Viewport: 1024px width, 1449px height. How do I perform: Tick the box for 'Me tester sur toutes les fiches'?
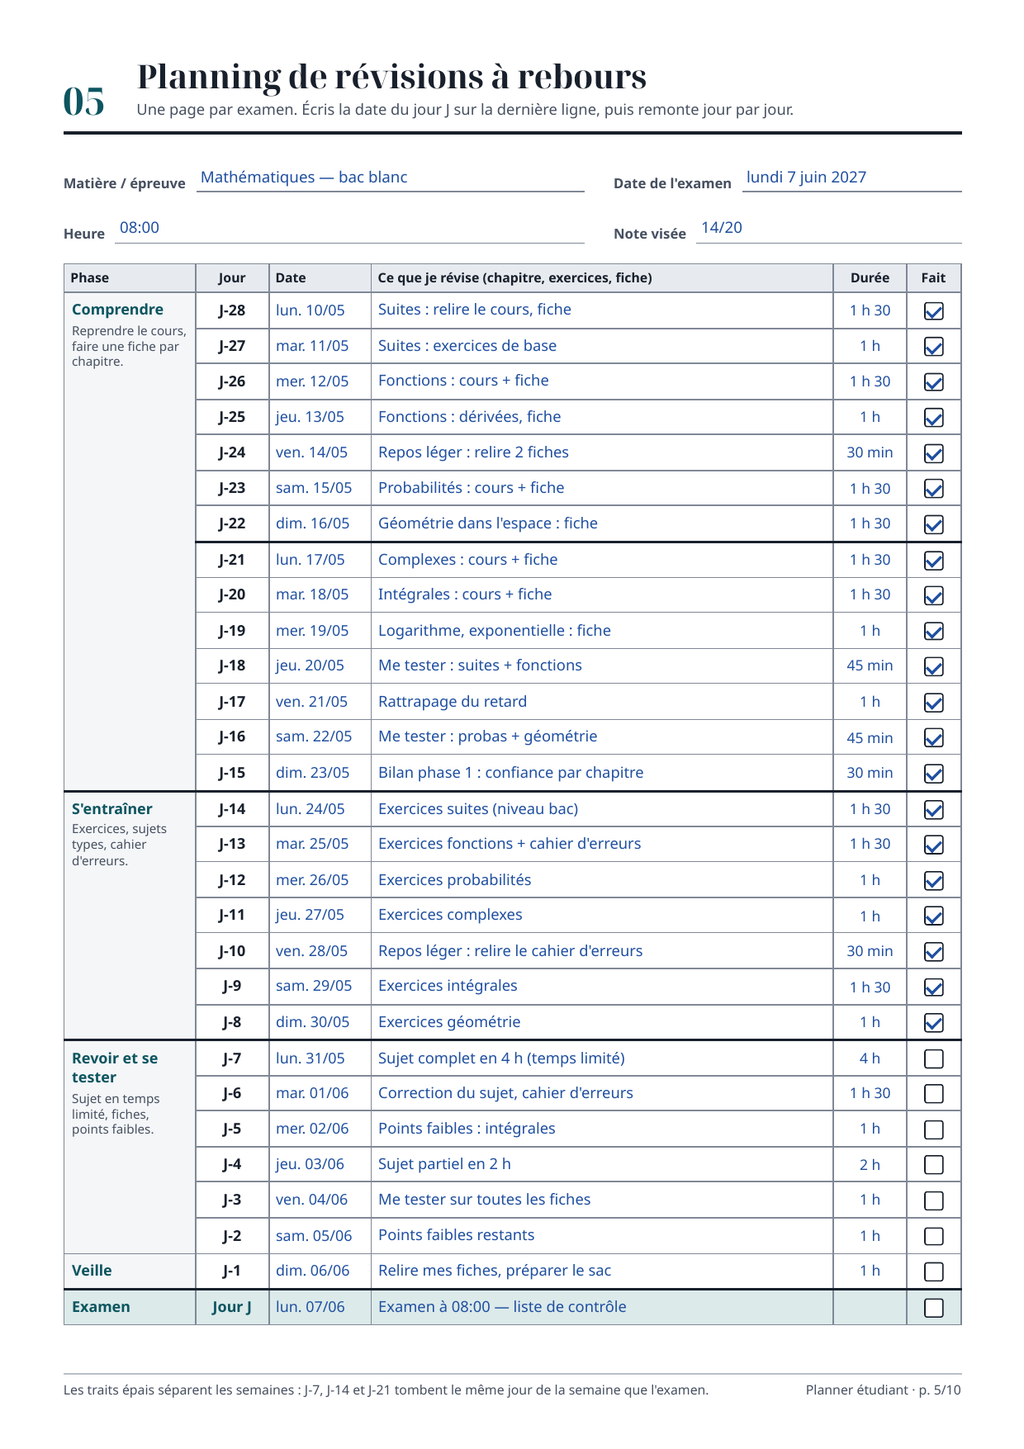click(x=933, y=1201)
